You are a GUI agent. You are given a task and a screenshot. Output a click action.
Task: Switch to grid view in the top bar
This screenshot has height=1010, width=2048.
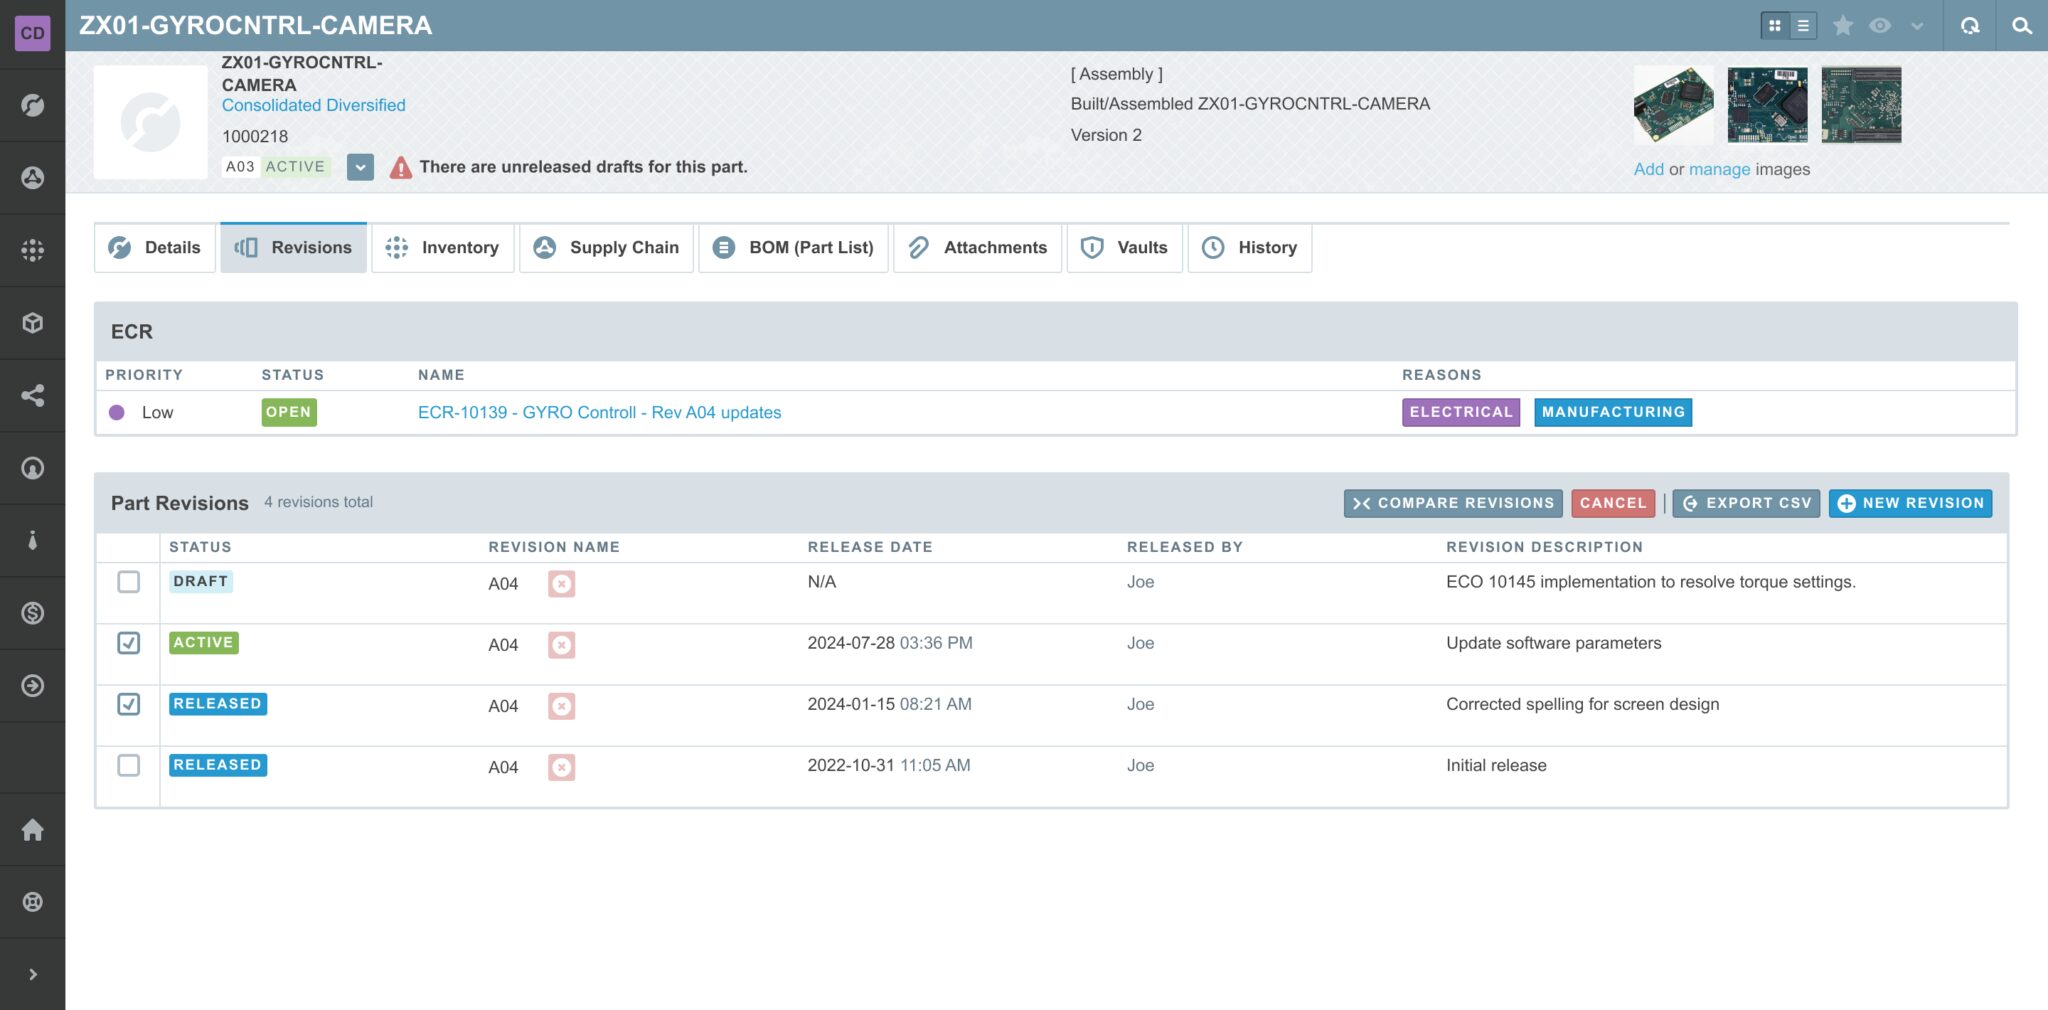coord(1774,25)
